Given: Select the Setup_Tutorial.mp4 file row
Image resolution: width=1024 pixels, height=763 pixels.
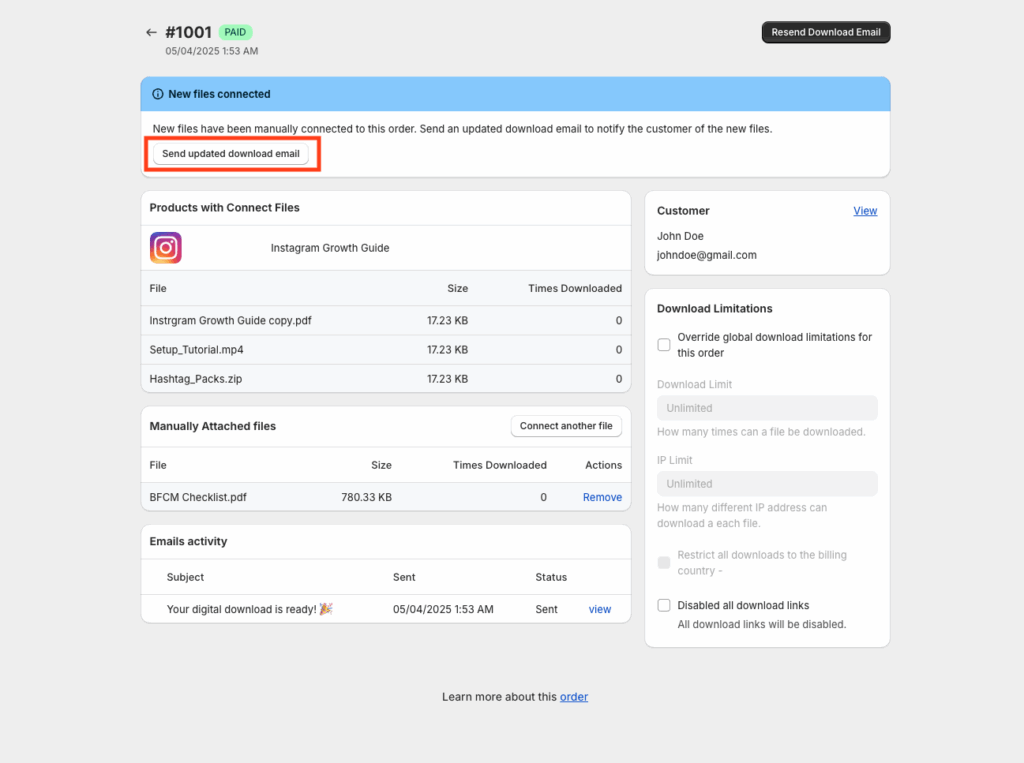Looking at the screenshot, I should click(197, 350).
